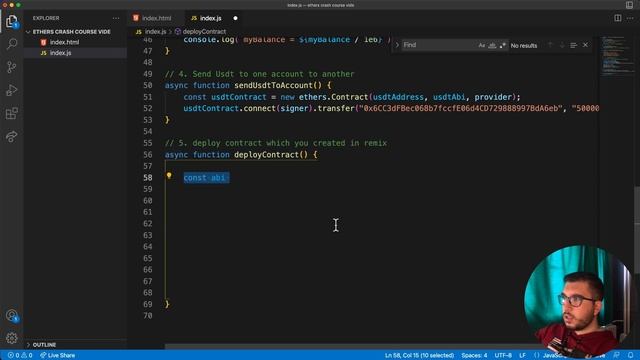
Task: Click the EXPLORER panel title
Action: [46, 18]
